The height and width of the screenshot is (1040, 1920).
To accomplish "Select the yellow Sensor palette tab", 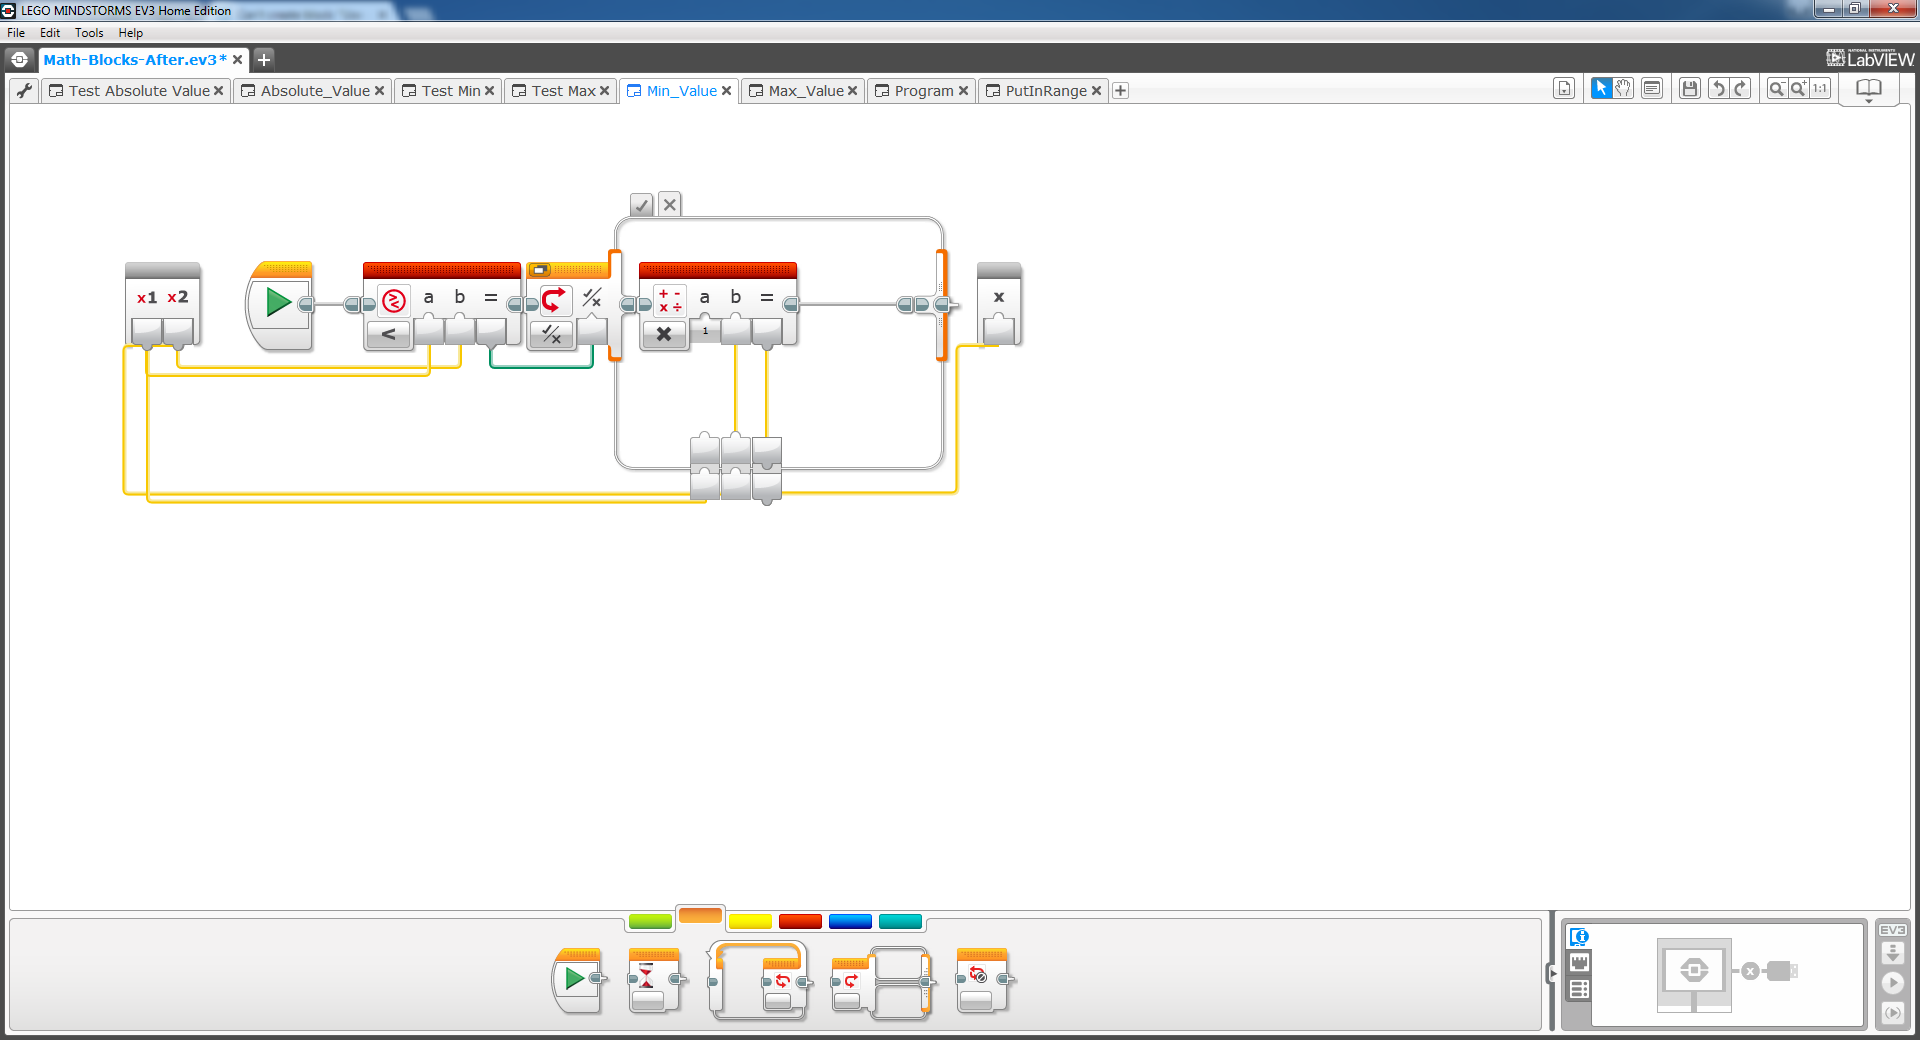I will [x=750, y=921].
